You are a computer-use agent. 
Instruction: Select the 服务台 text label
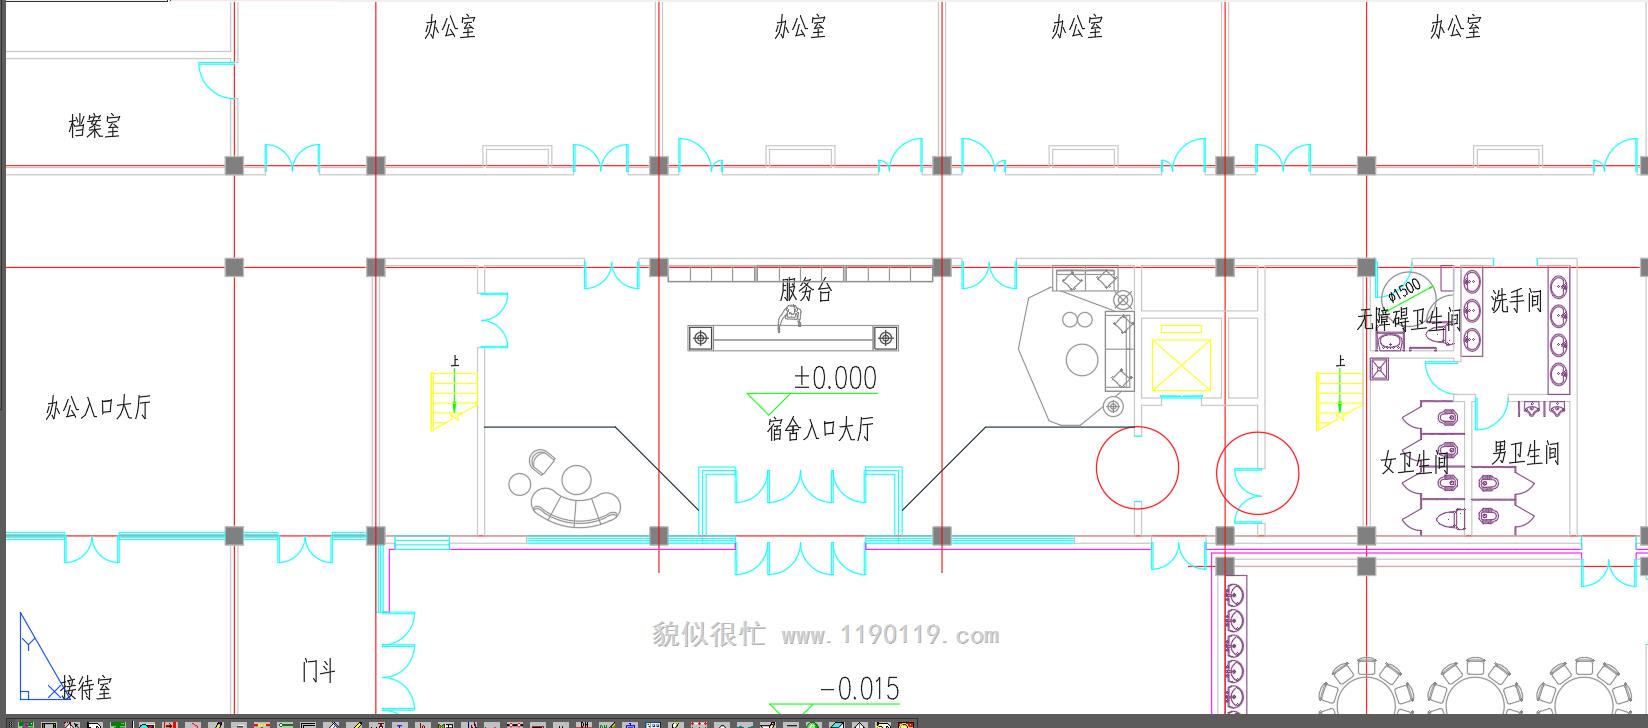point(806,291)
